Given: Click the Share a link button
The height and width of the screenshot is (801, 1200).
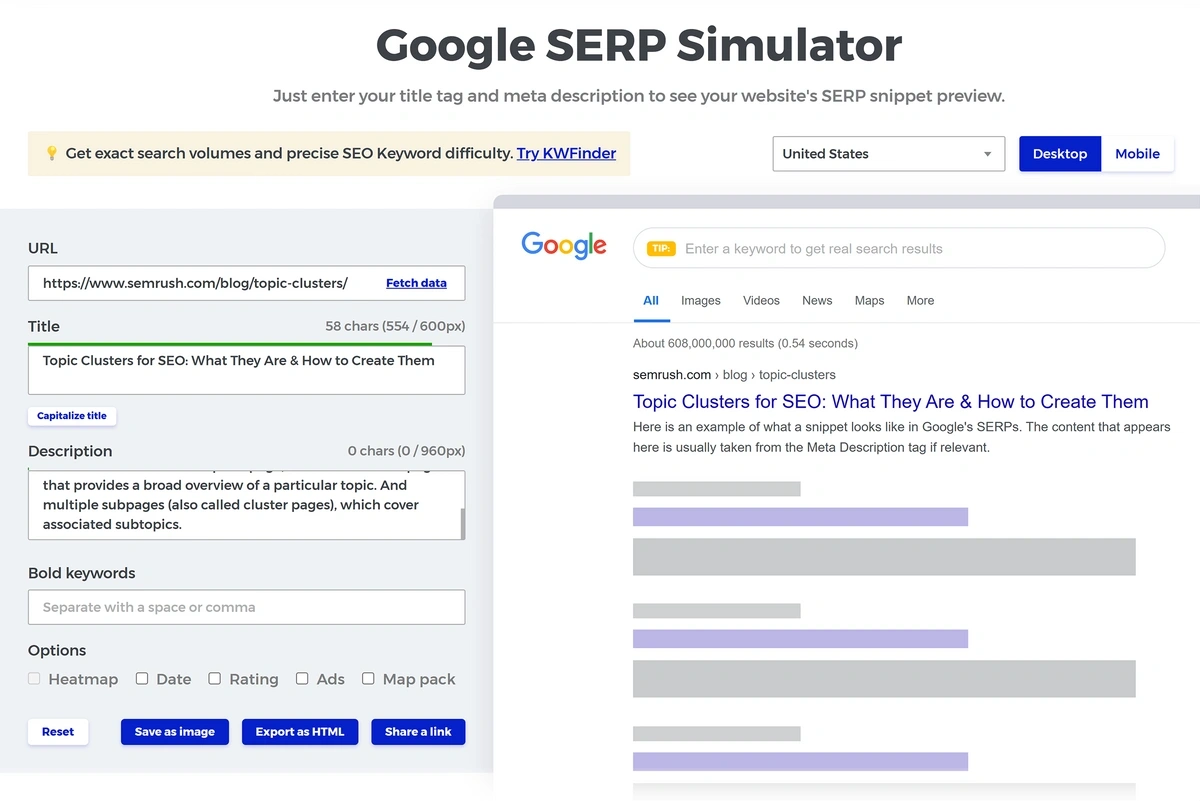Looking at the screenshot, I should (x=418, y=732).
